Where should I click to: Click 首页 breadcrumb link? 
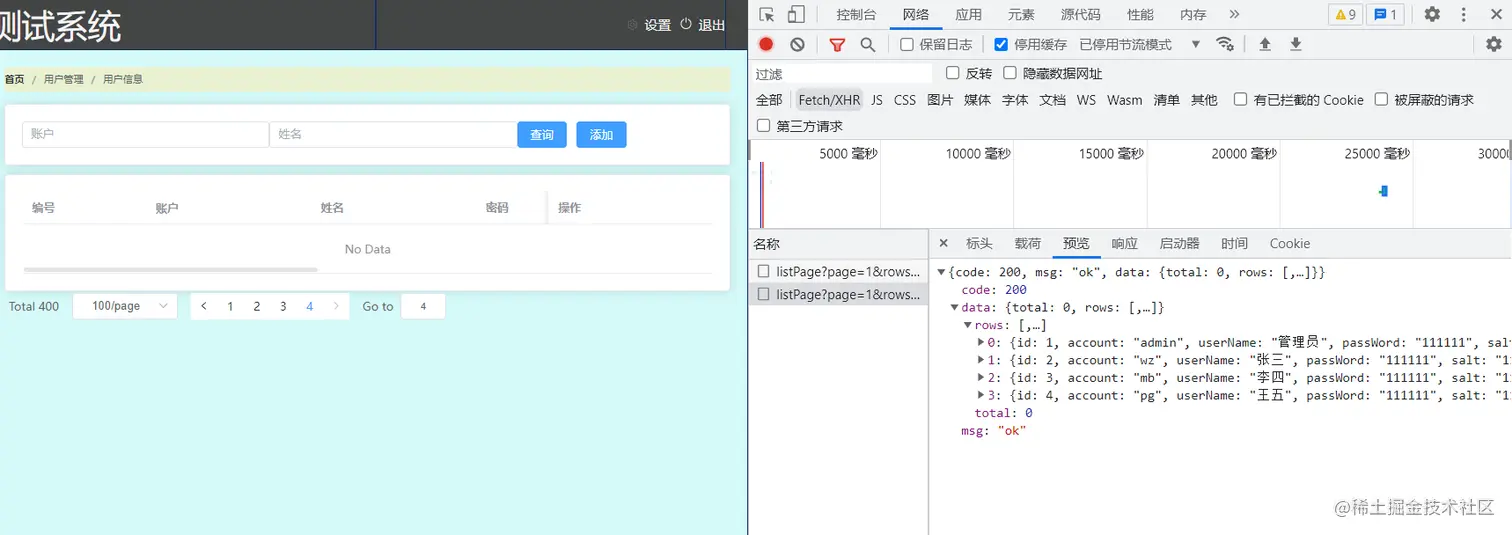pyautogui.click(x=14, y=79)
